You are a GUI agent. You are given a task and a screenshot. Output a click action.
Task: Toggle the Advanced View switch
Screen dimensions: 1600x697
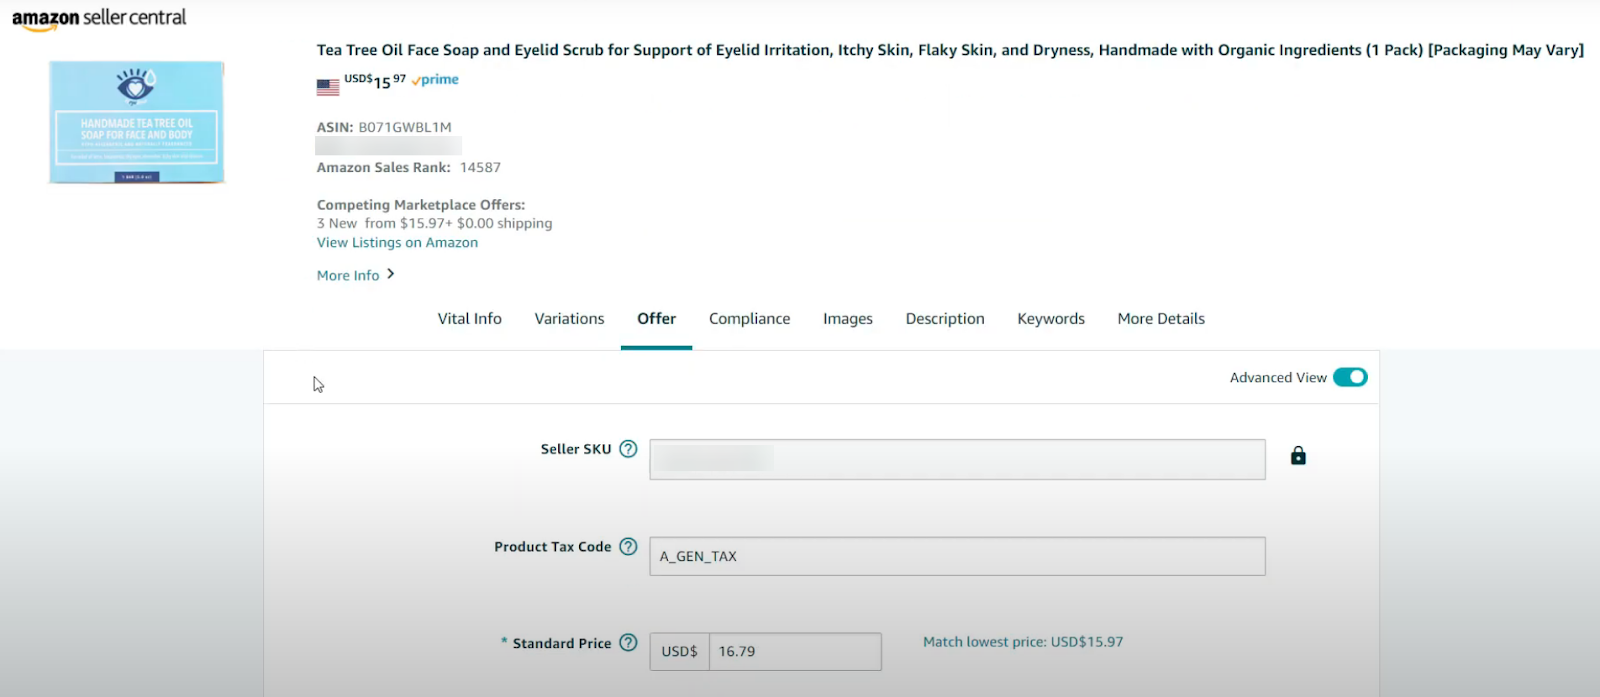(x=1350, y=377)
